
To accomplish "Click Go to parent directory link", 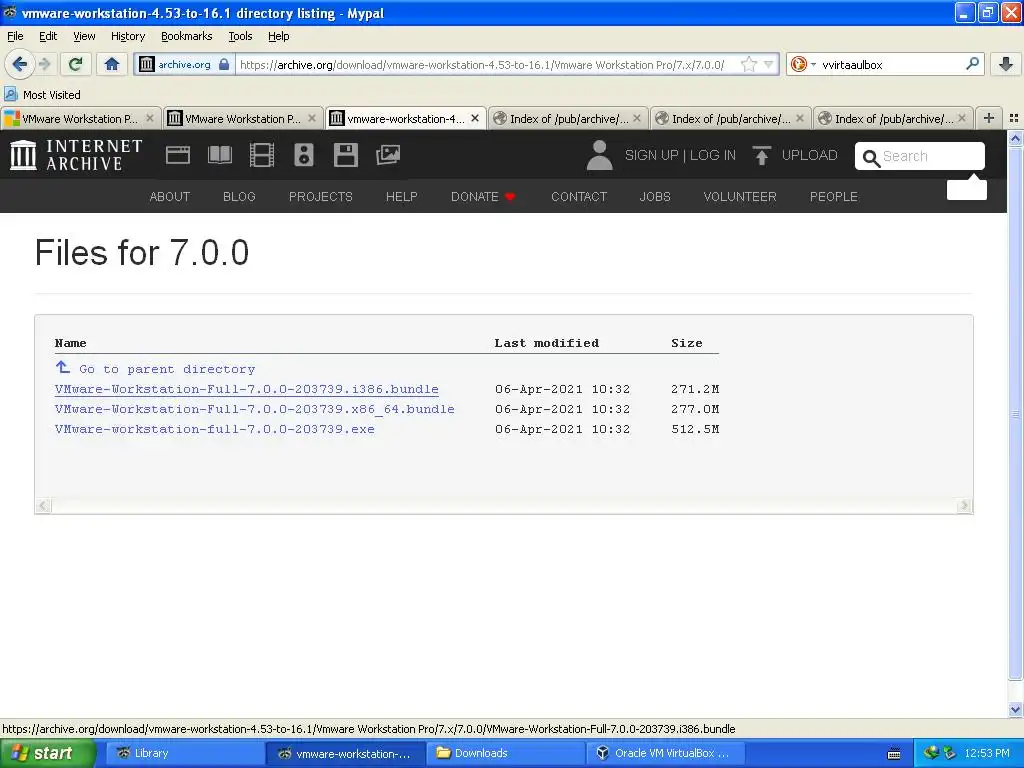I will pos(155,368).
